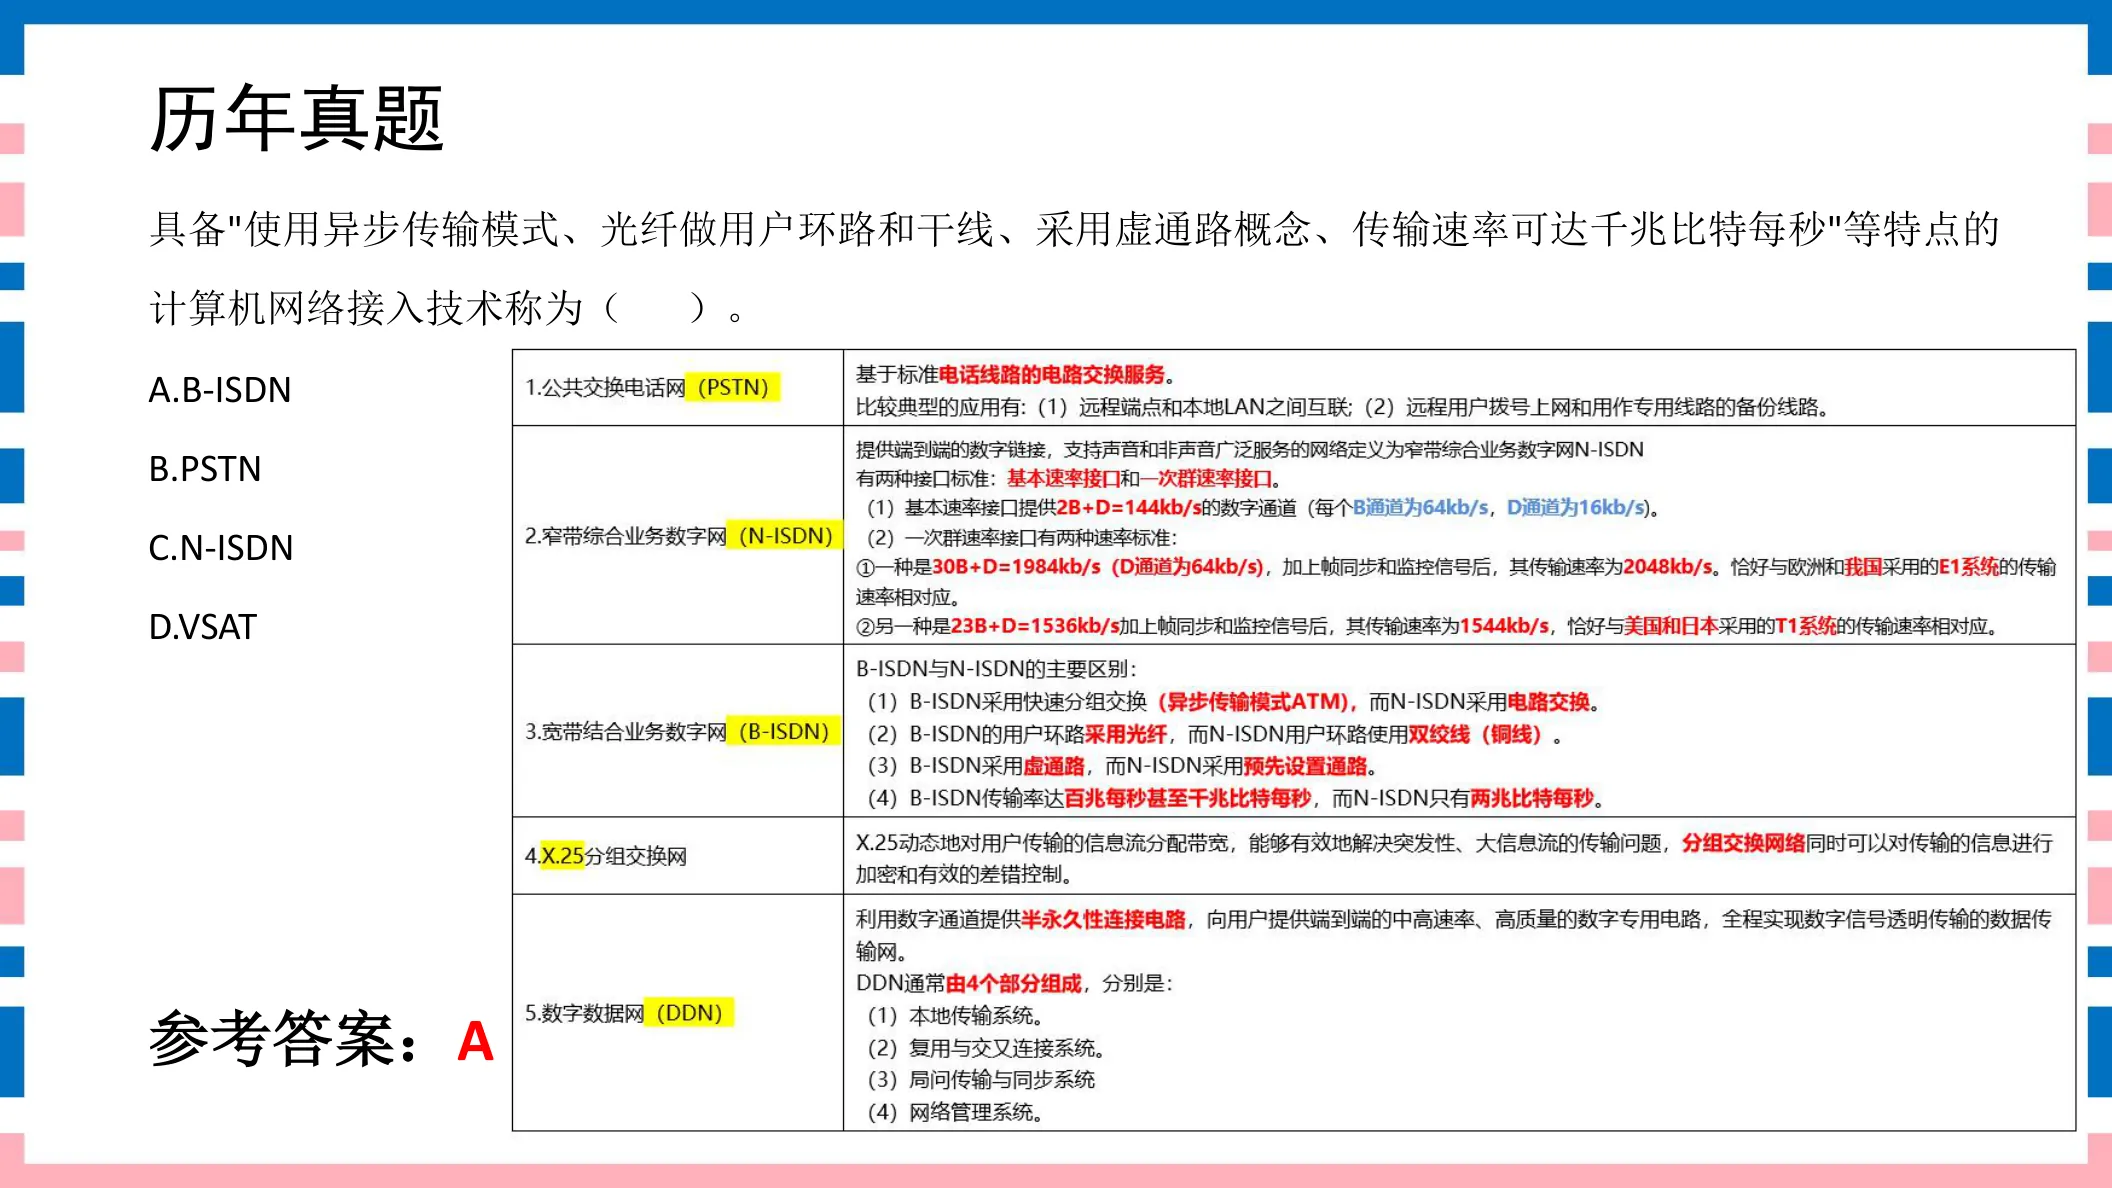Click red text 30B+D=1984kb/s
Image resolution: width=2112 pixels, height=1188 pixels.
(1016, 567)
